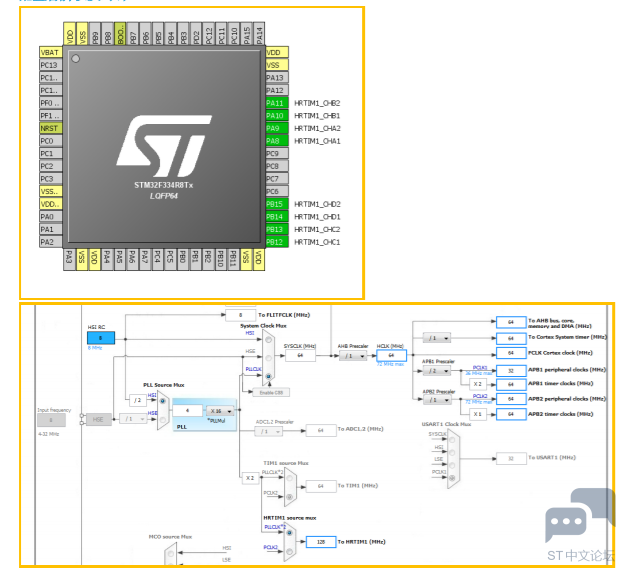Image resolution: width=624 pixels, height=571 pixels.
Task: Select PCLK2 in TIM1 source Mux
Action: point(290,496)
